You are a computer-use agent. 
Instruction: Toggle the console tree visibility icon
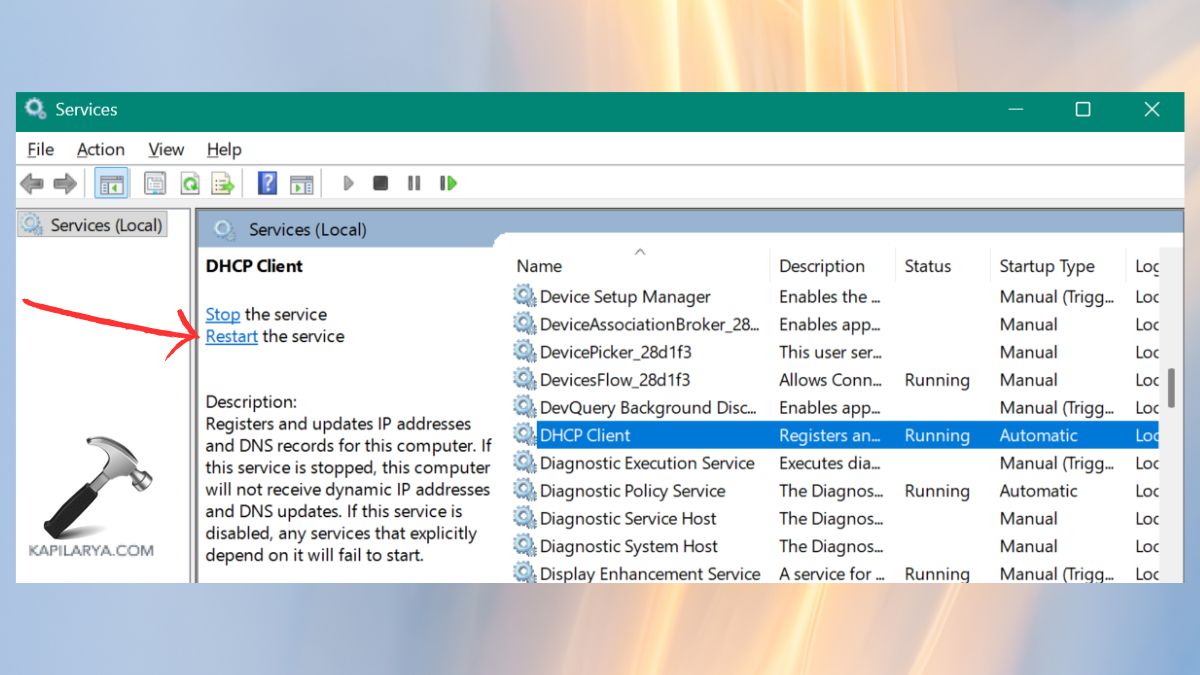point(111,183)
